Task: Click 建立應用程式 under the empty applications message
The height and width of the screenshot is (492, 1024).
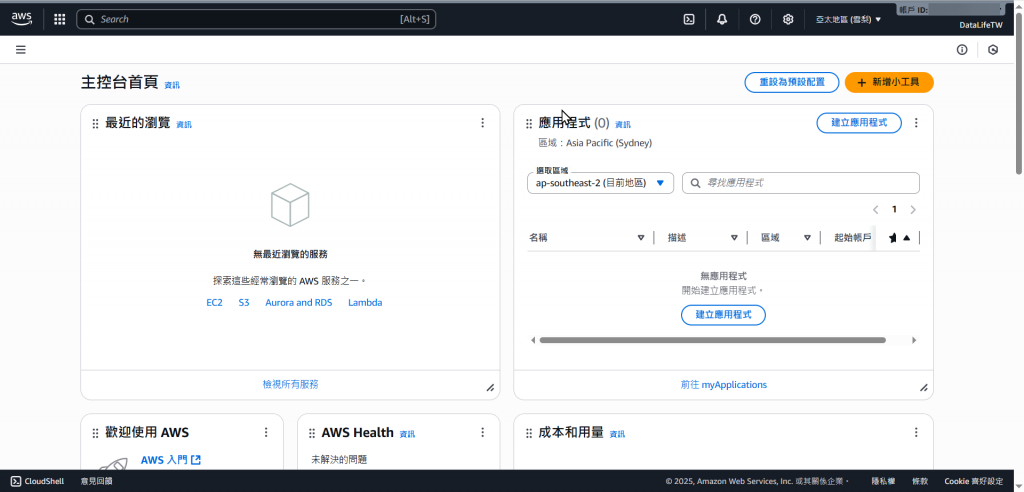Action: (x=723, y=315)
